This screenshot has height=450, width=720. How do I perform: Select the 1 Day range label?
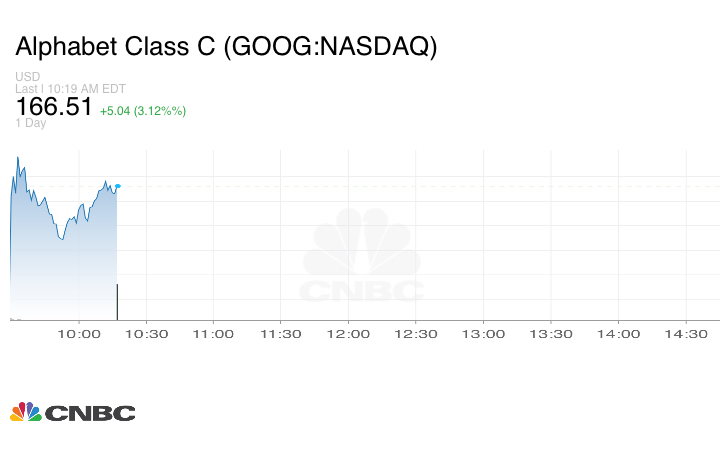click(31, 123)
